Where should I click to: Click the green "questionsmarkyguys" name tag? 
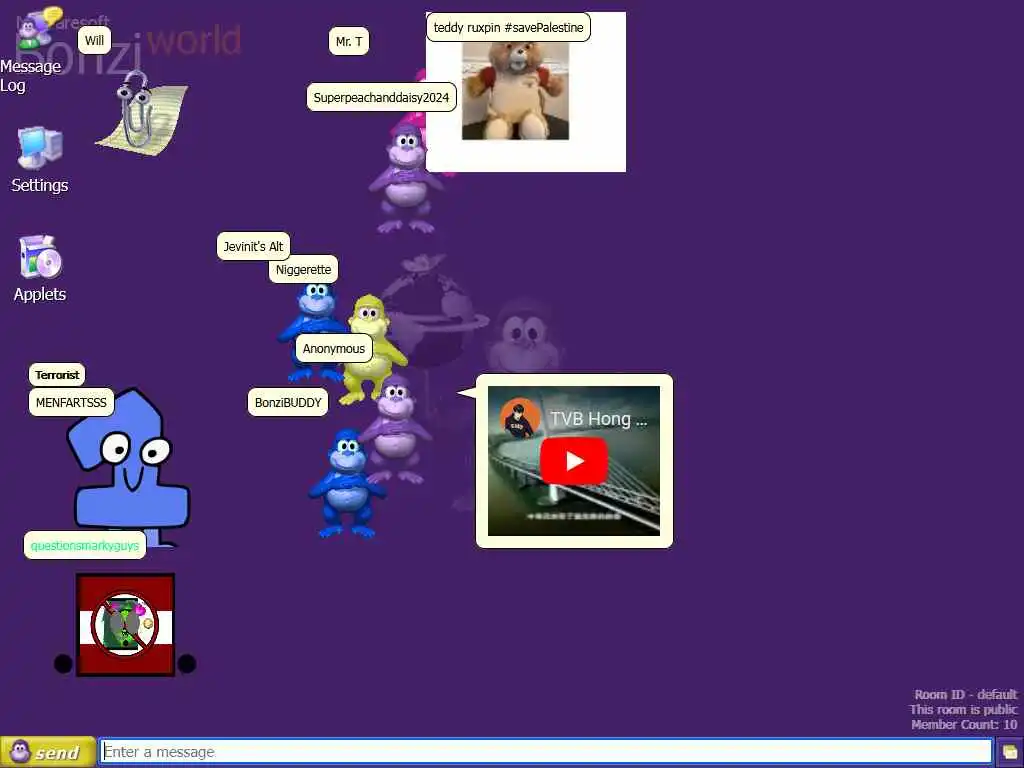pos(85,545)
